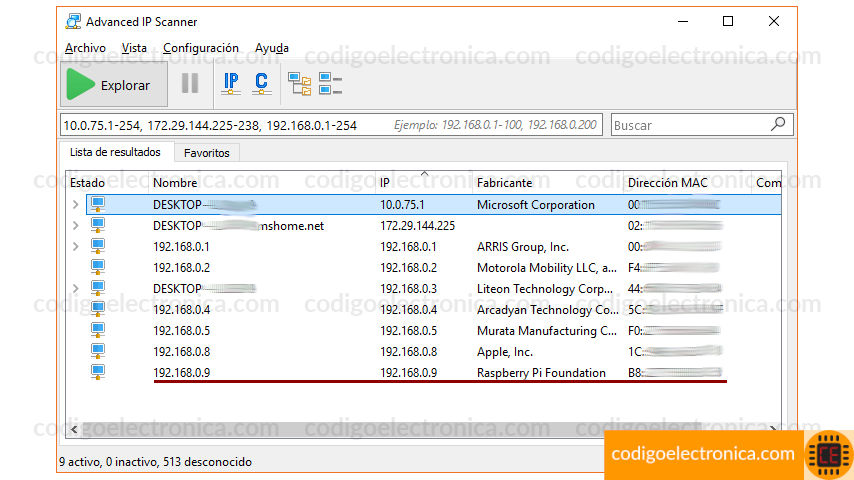Switch to the Favoritos tab
The height and width of the screenshot is (480, 854).
click(206, 153)
